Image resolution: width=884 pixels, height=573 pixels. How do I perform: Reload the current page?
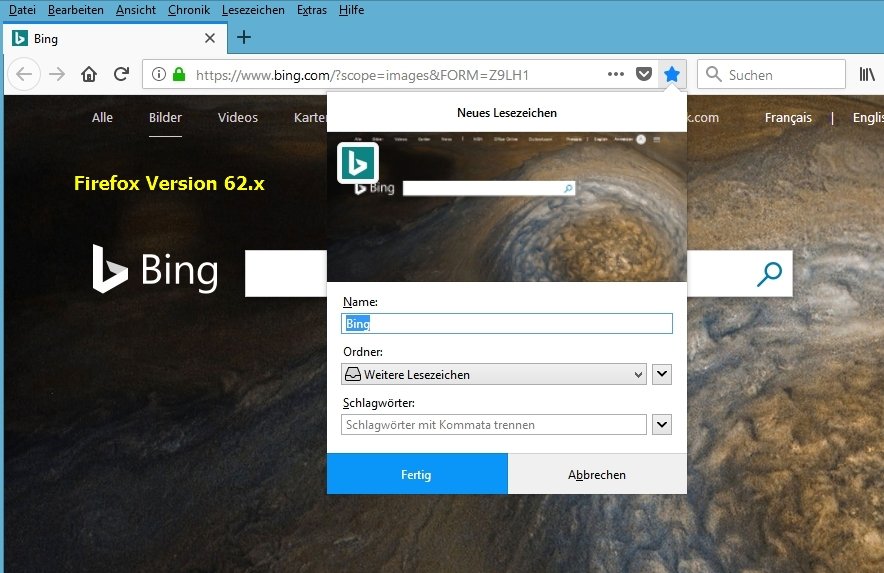pyautogui.click(x=121, y=74)
